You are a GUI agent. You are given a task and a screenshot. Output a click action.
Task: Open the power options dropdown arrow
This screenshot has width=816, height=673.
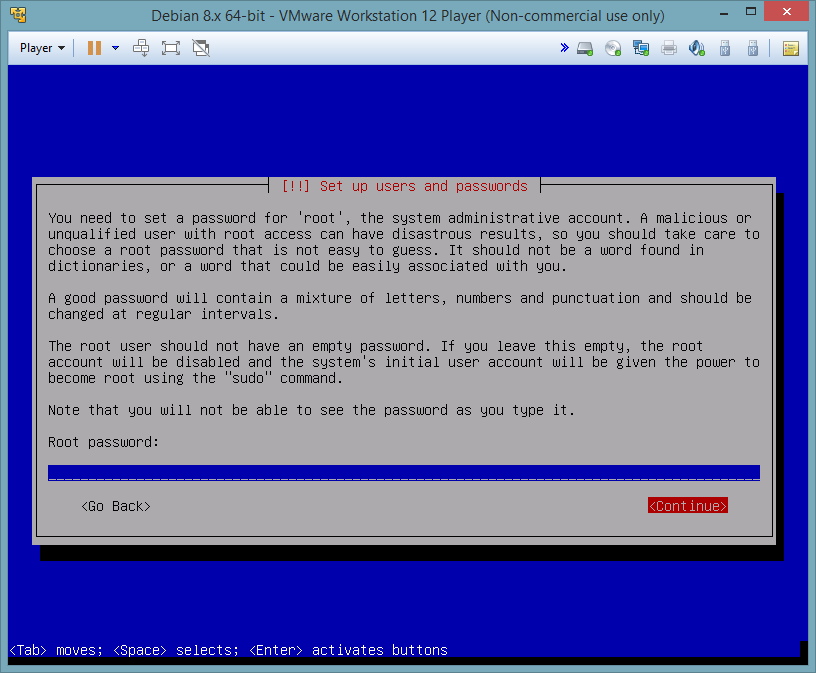[116, 48]
